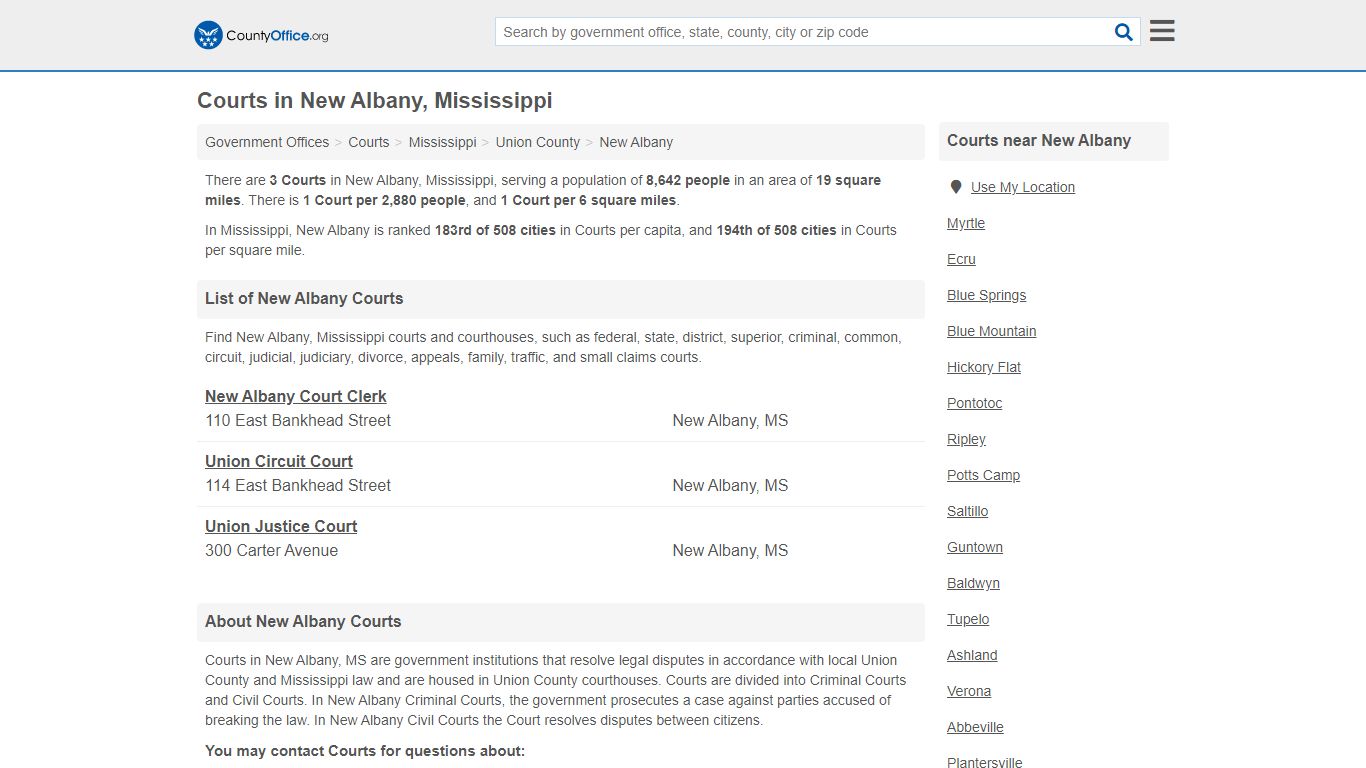The image size is (1366, 768).
Task: View courts near Saltillo
Action: coord(968,511)
